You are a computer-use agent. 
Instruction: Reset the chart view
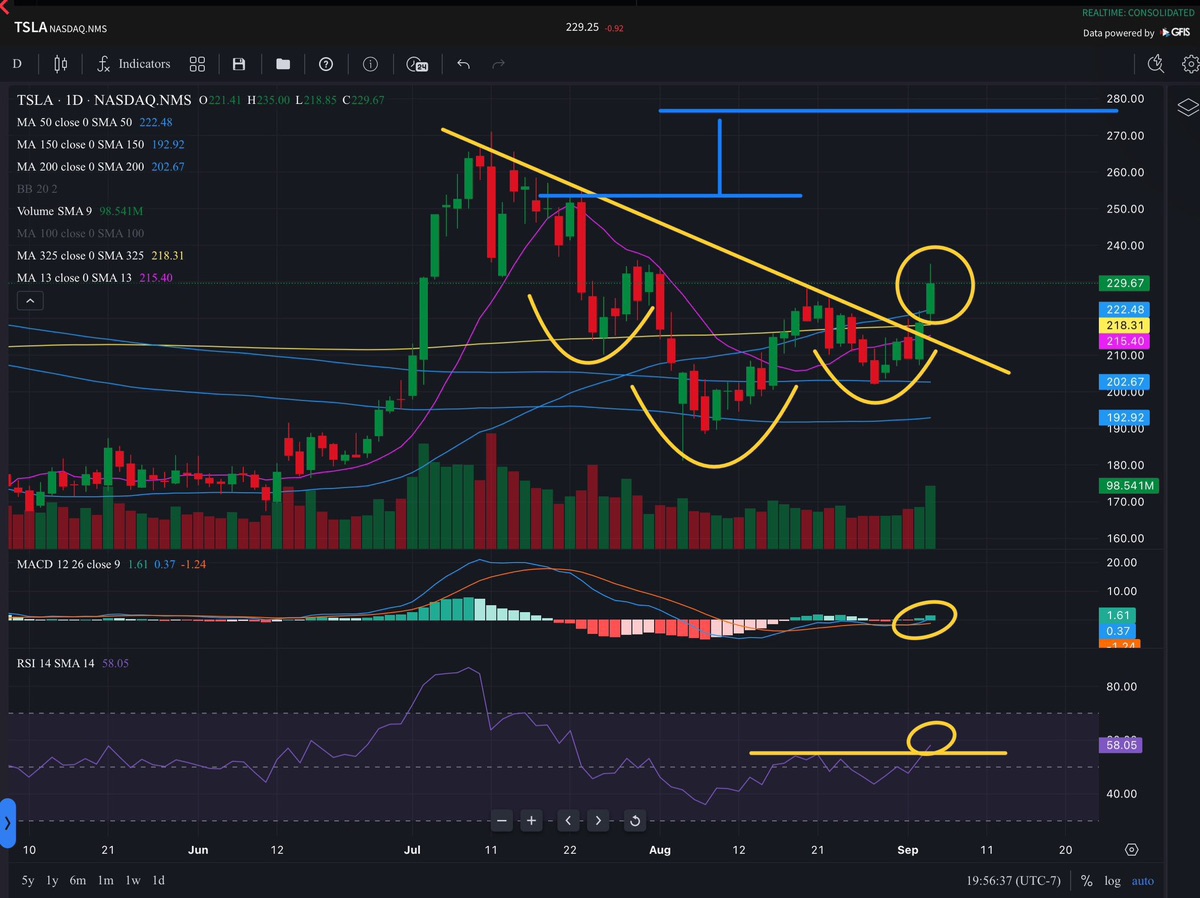click(x=634, y=821)
